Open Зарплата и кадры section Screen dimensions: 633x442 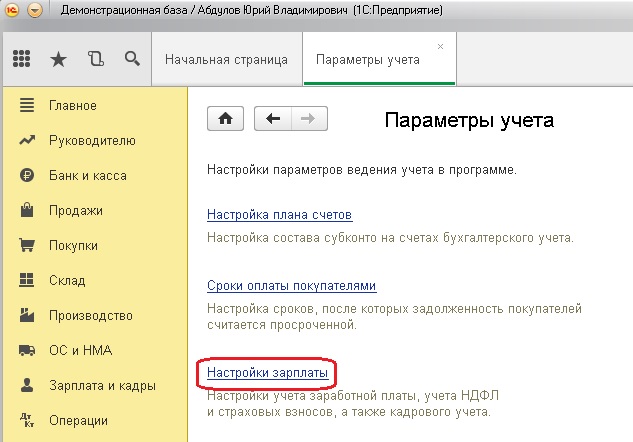[102, 385]
